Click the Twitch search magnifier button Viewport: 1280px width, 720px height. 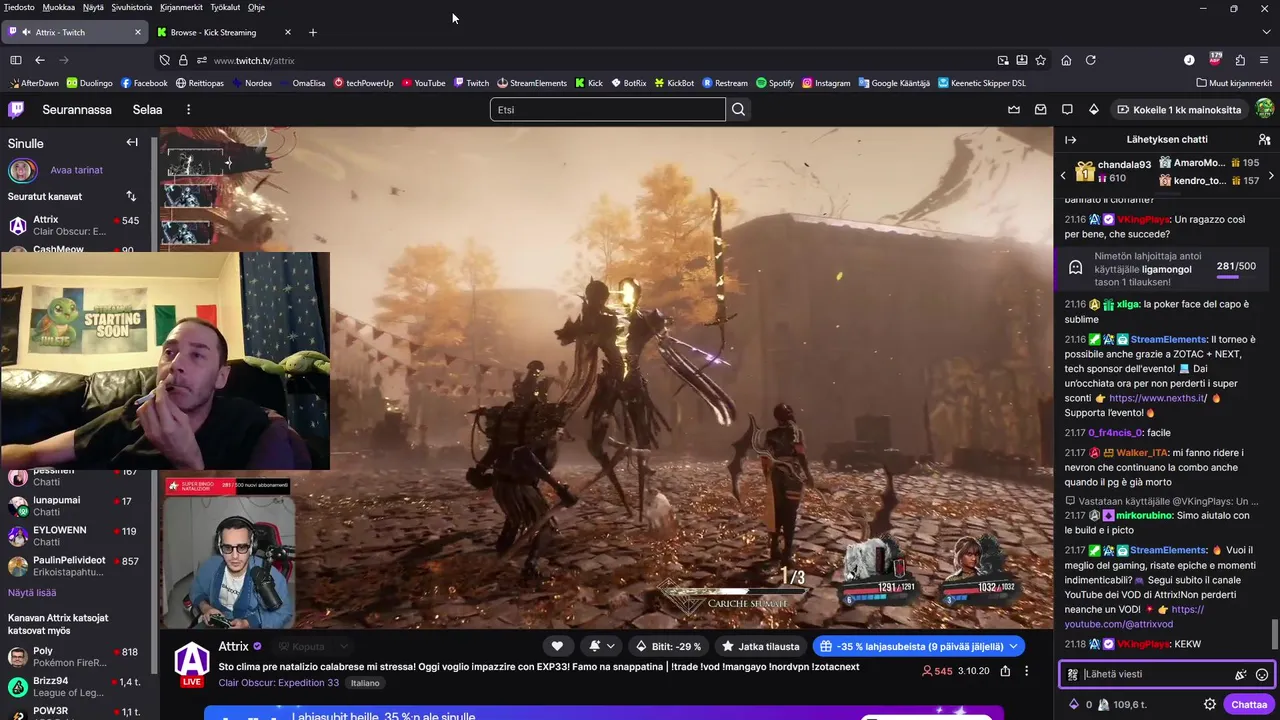738,110
